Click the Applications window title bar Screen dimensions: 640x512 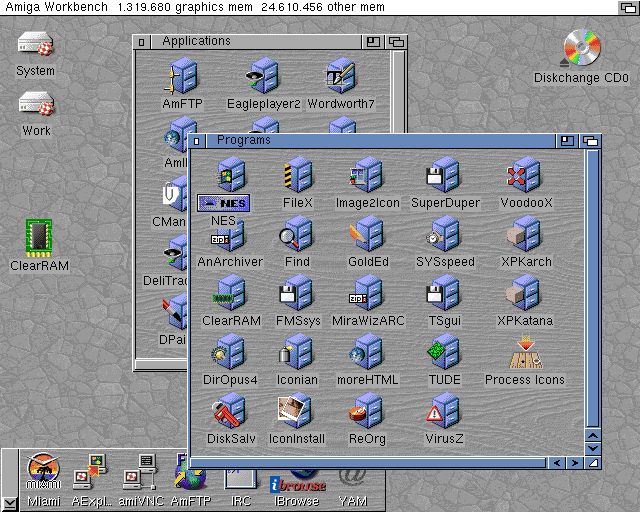pos(256,42)
